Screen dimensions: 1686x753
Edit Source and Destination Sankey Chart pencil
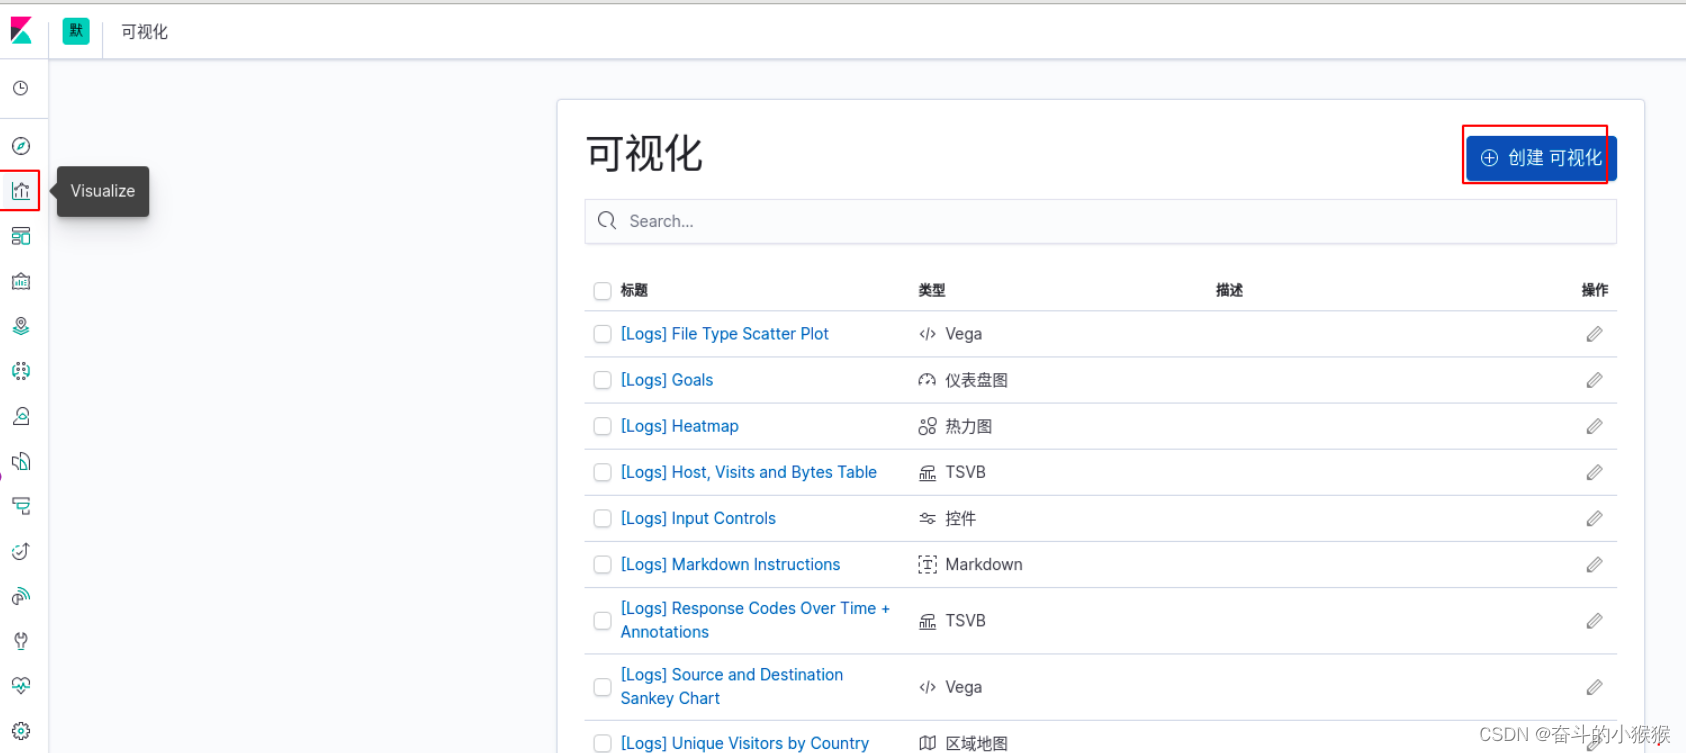click(x=1594, y=687)
